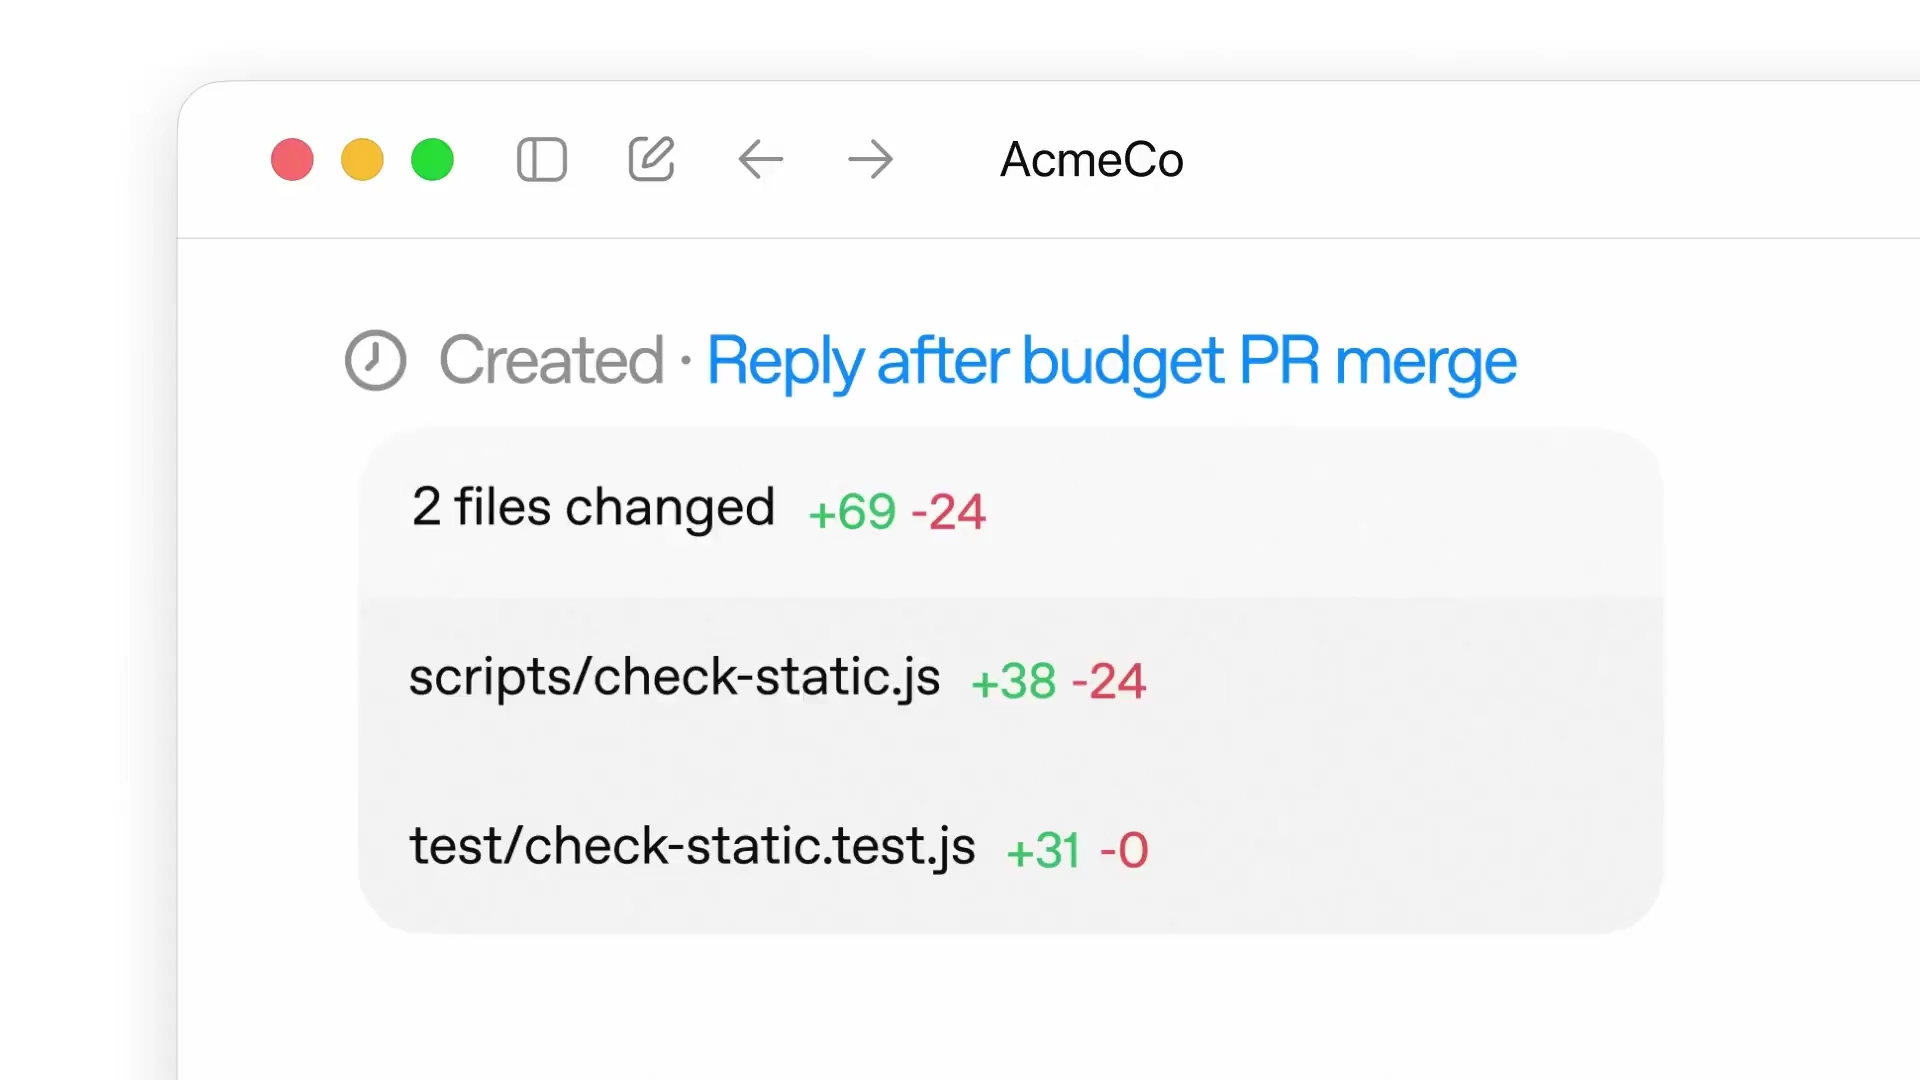
Task: Click the AcmeCo window title
Action: [x=1092, y=160]
